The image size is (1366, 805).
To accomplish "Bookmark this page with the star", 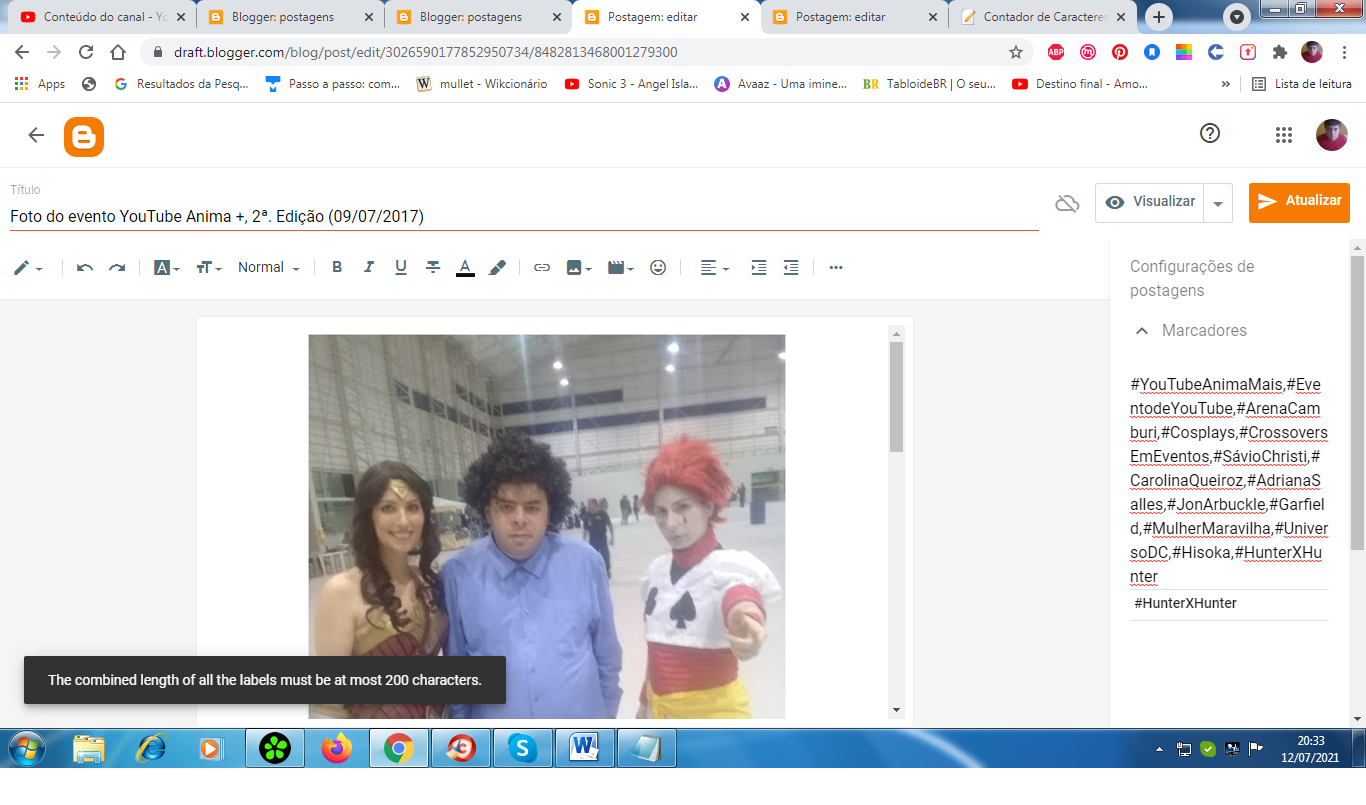I will (x=1016, y=52).
